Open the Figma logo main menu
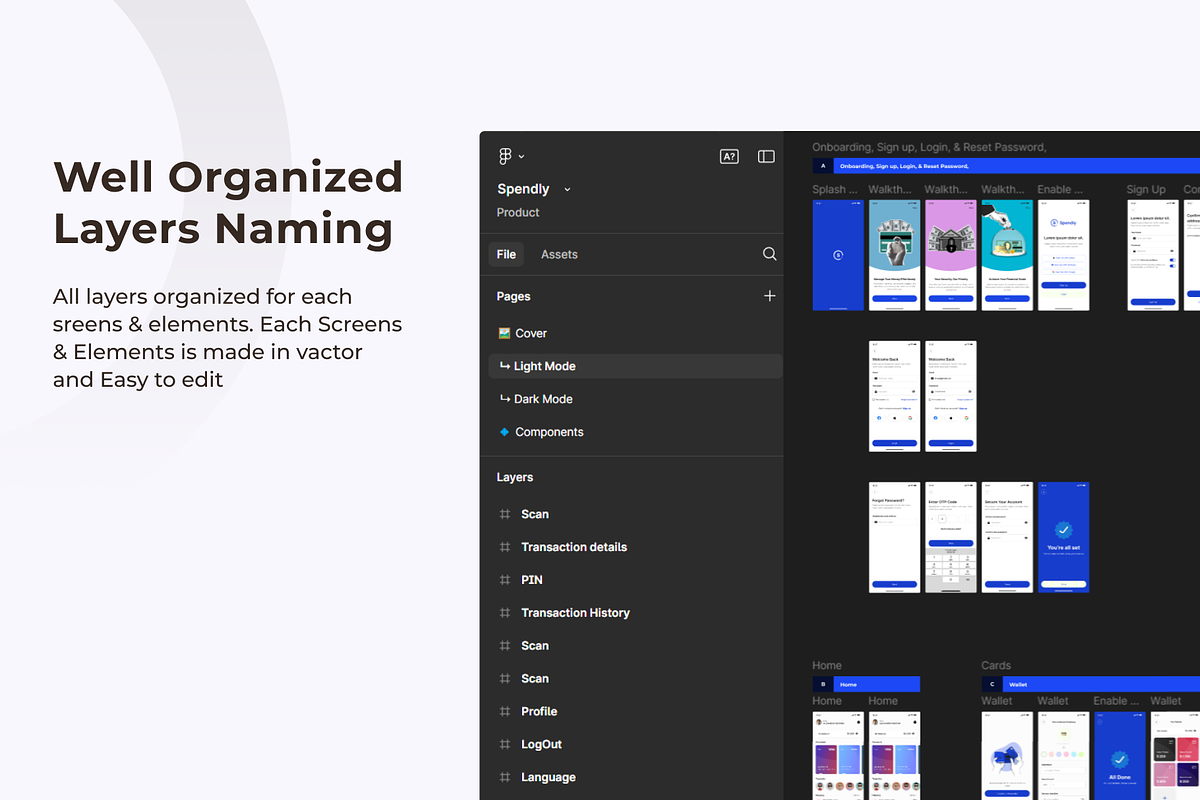The height and width of the screenshot is (800, 1200). [505, 156]
